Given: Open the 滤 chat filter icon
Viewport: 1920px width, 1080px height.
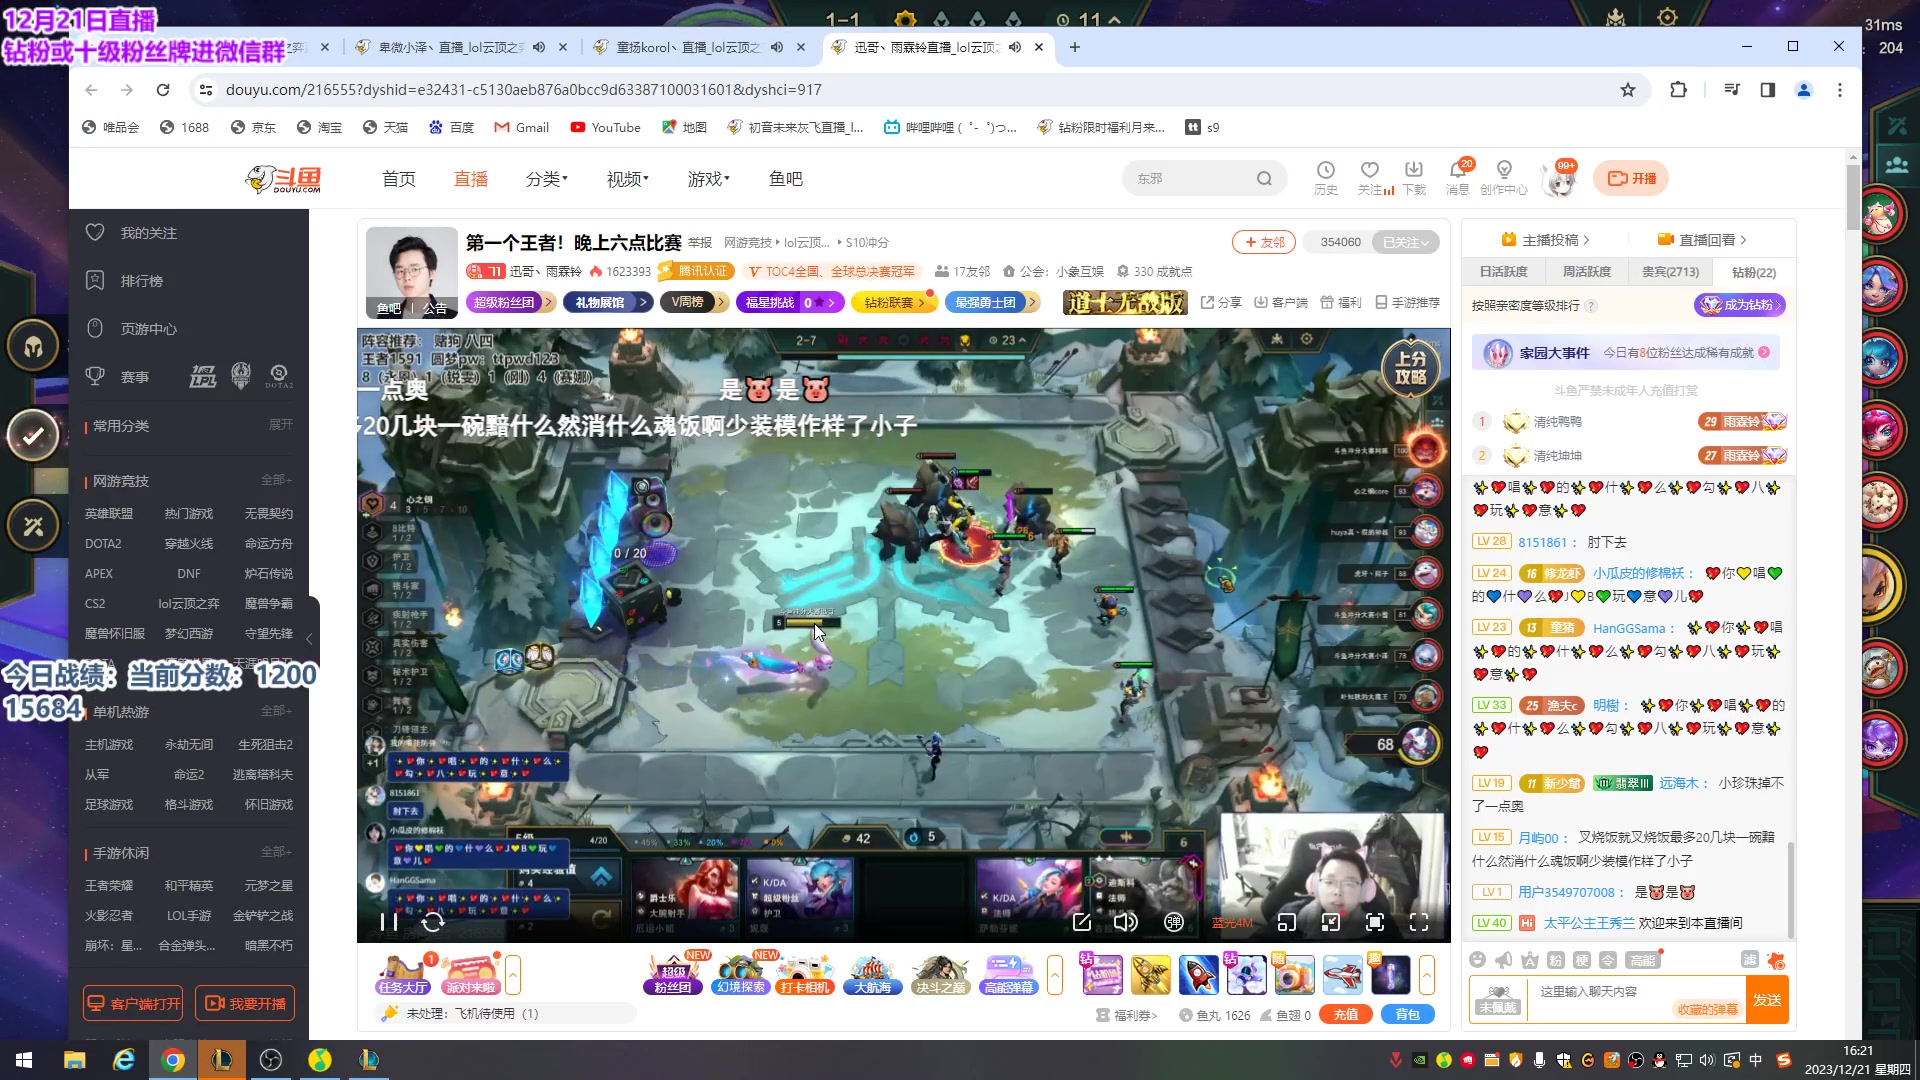Looking at the screenshot, I should tap(1749, 960).
